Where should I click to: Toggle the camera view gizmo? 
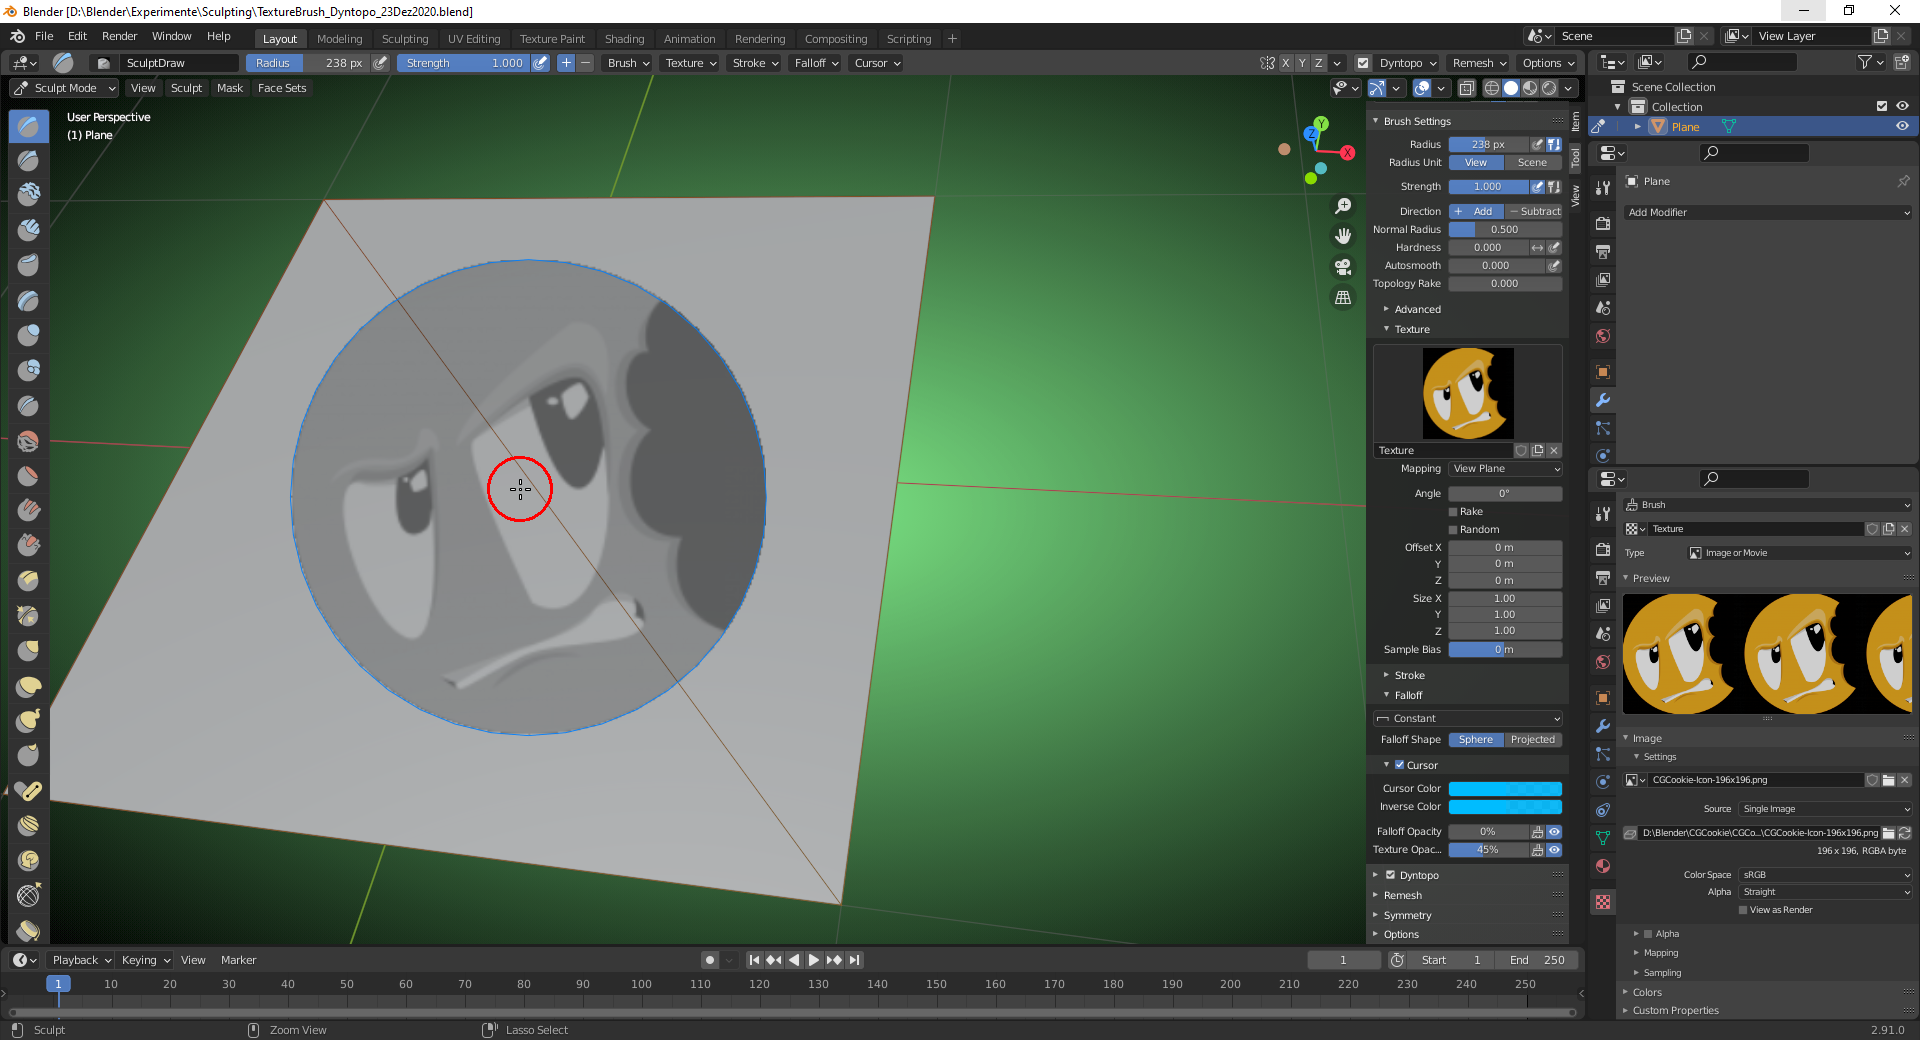pos(1343,267)
